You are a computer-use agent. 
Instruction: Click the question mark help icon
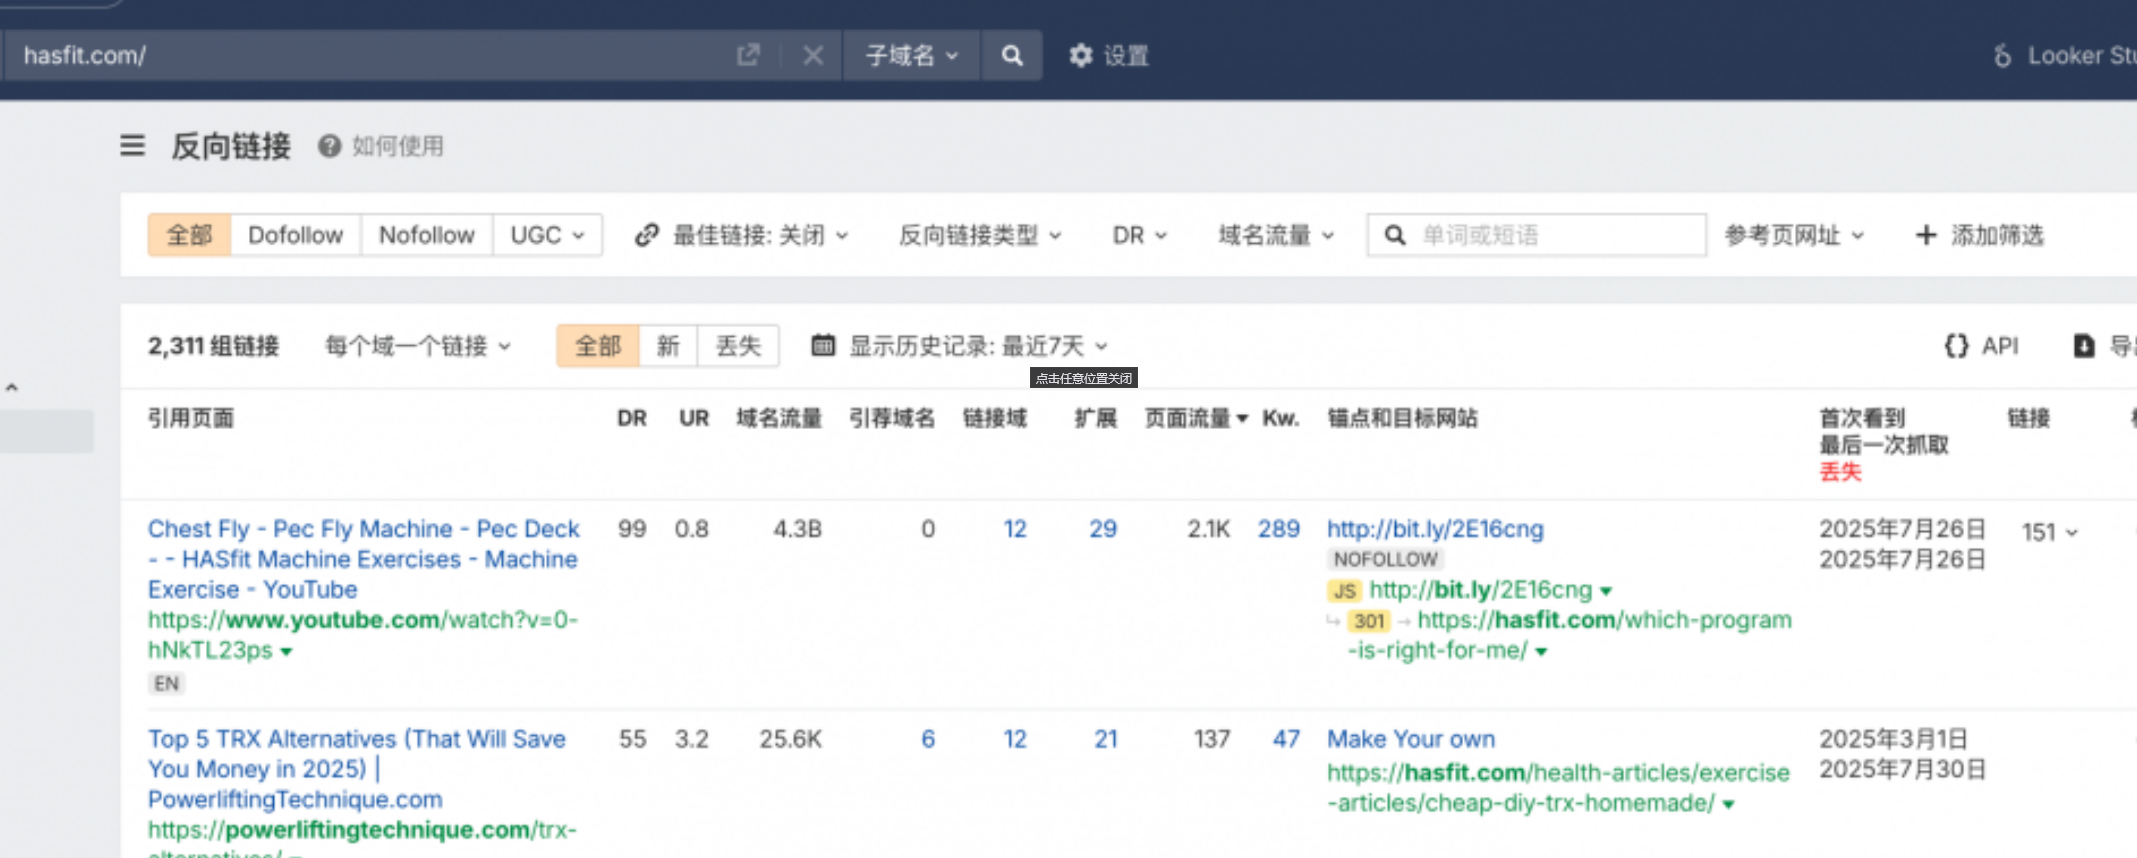pyautogui.click(x=329, y=146)
